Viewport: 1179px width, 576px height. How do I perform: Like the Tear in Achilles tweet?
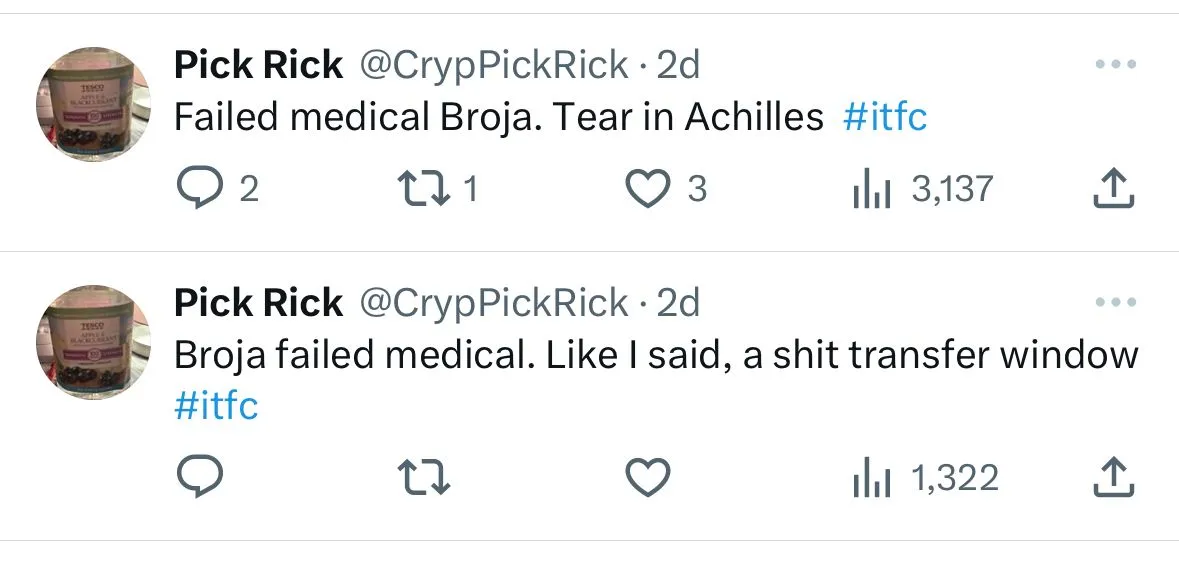pyautogui.click(x=647, y=188)
